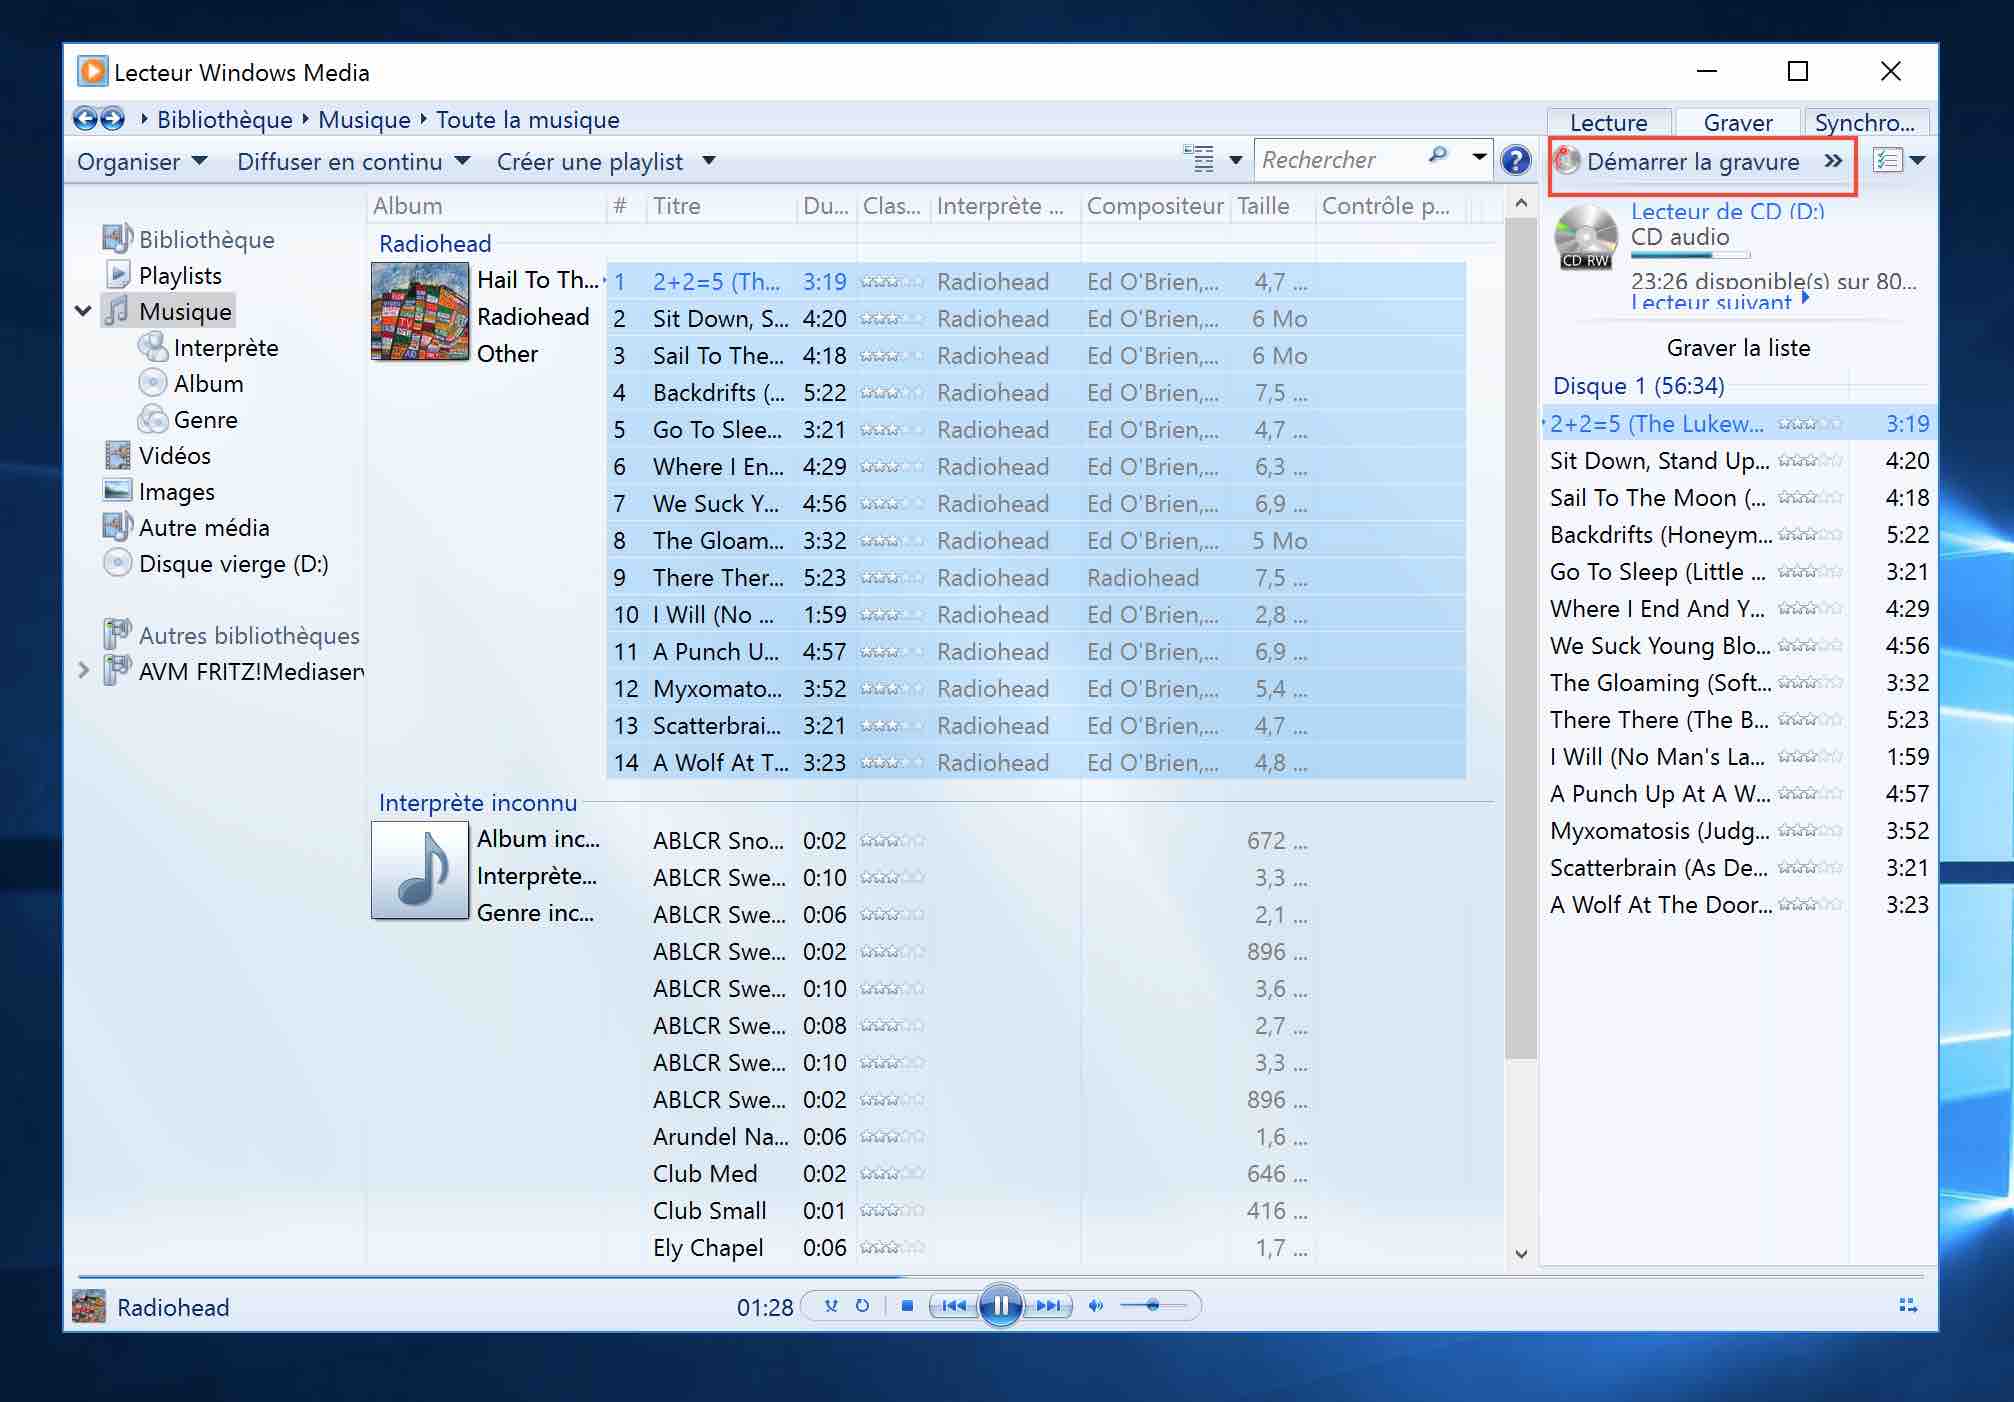Toggle repeat playback mode
The height and width of the screenshot is (1402, 2014).
coord(862,1306)
